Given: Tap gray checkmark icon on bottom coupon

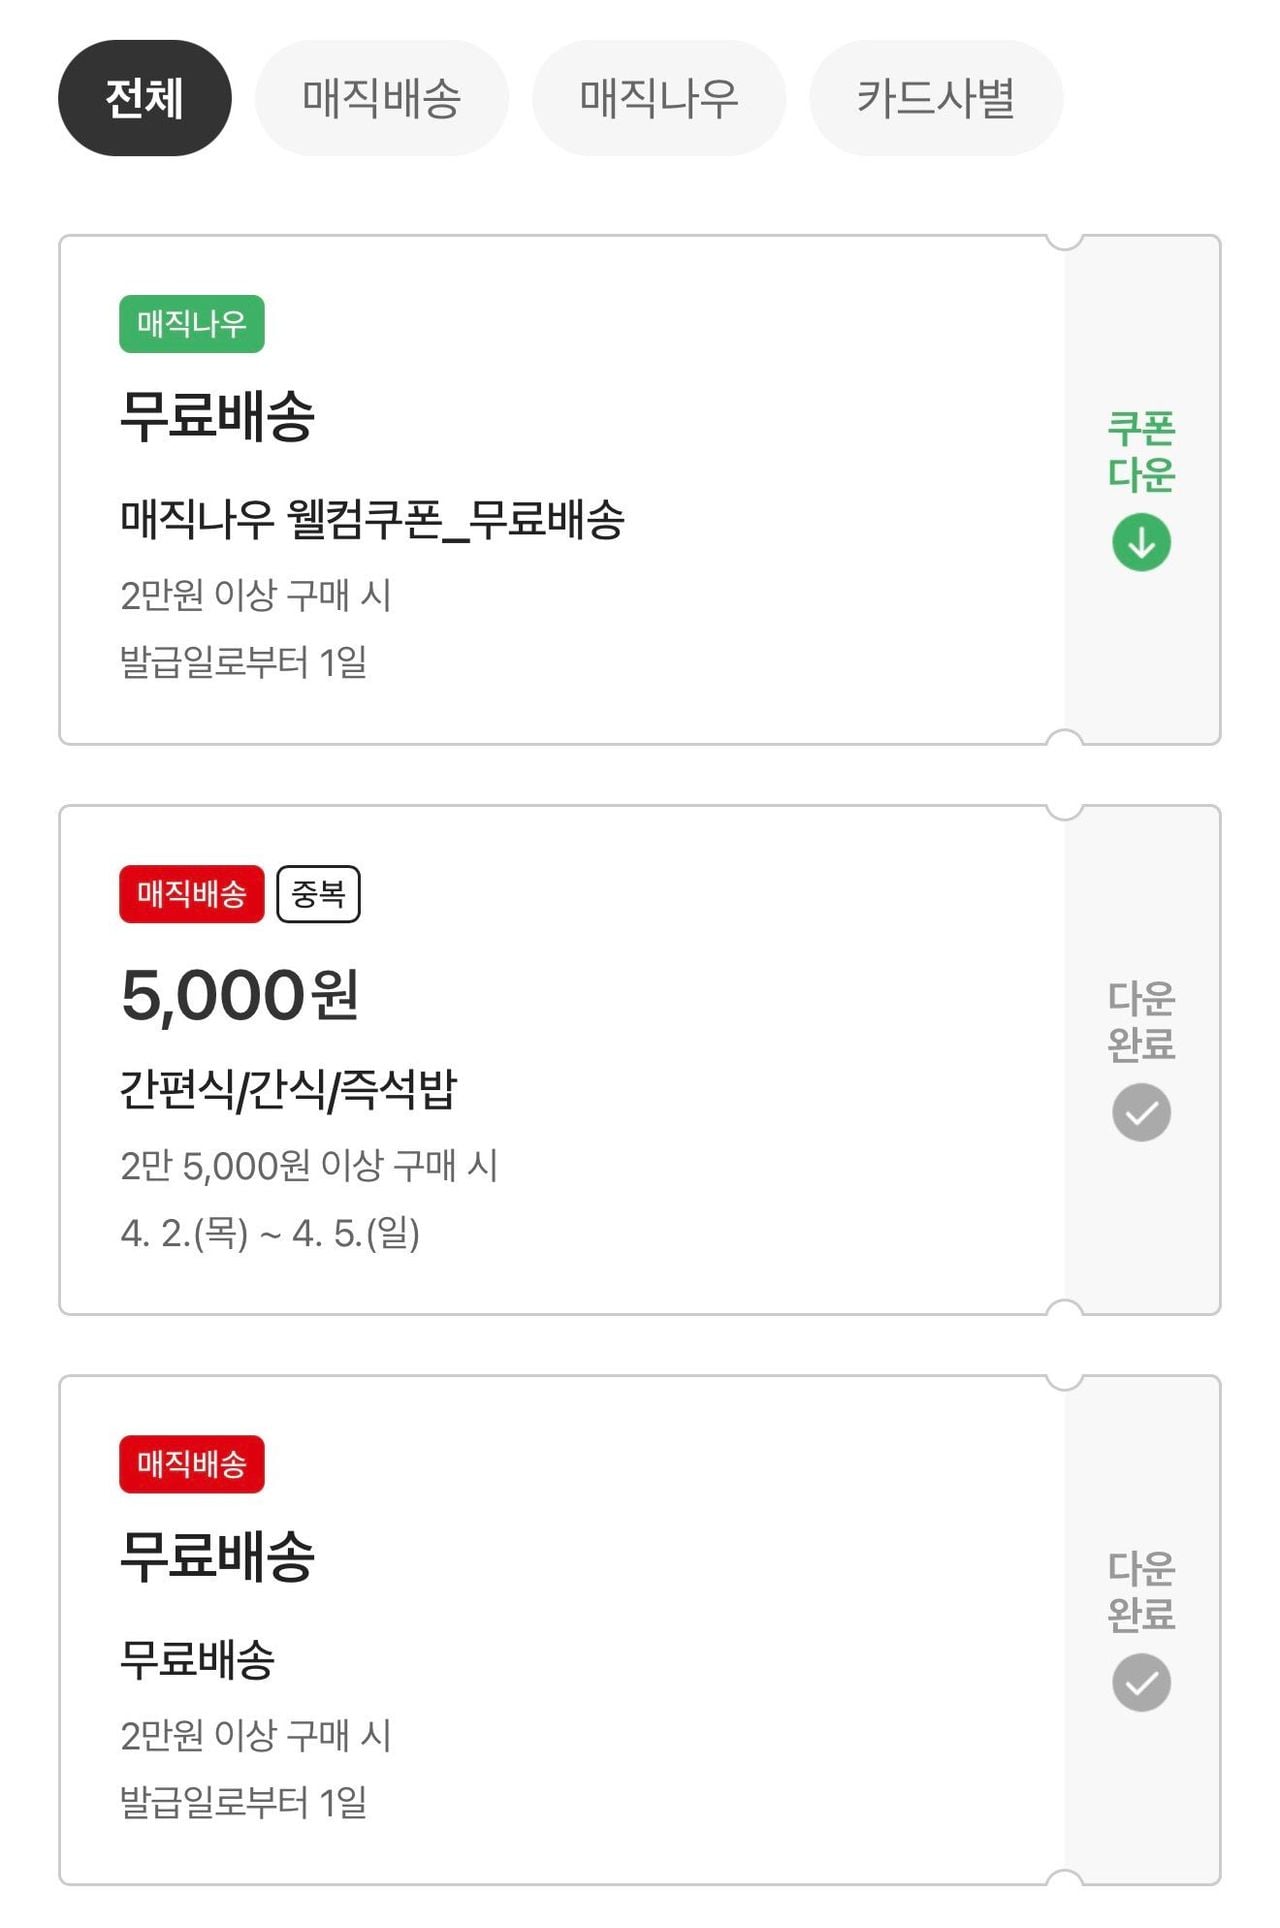Looking at the screenshot, I should 1141,1682.
